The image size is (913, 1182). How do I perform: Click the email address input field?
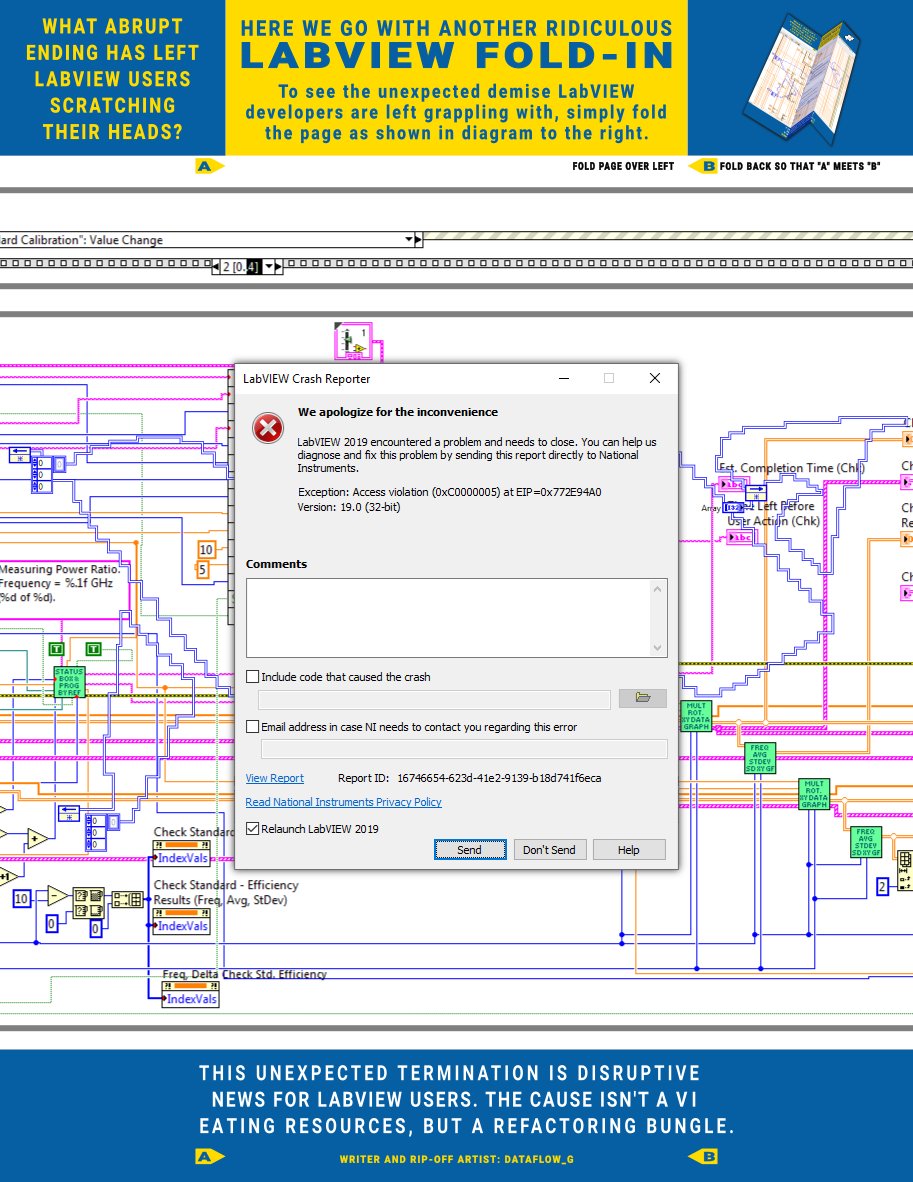click(464, 749)
